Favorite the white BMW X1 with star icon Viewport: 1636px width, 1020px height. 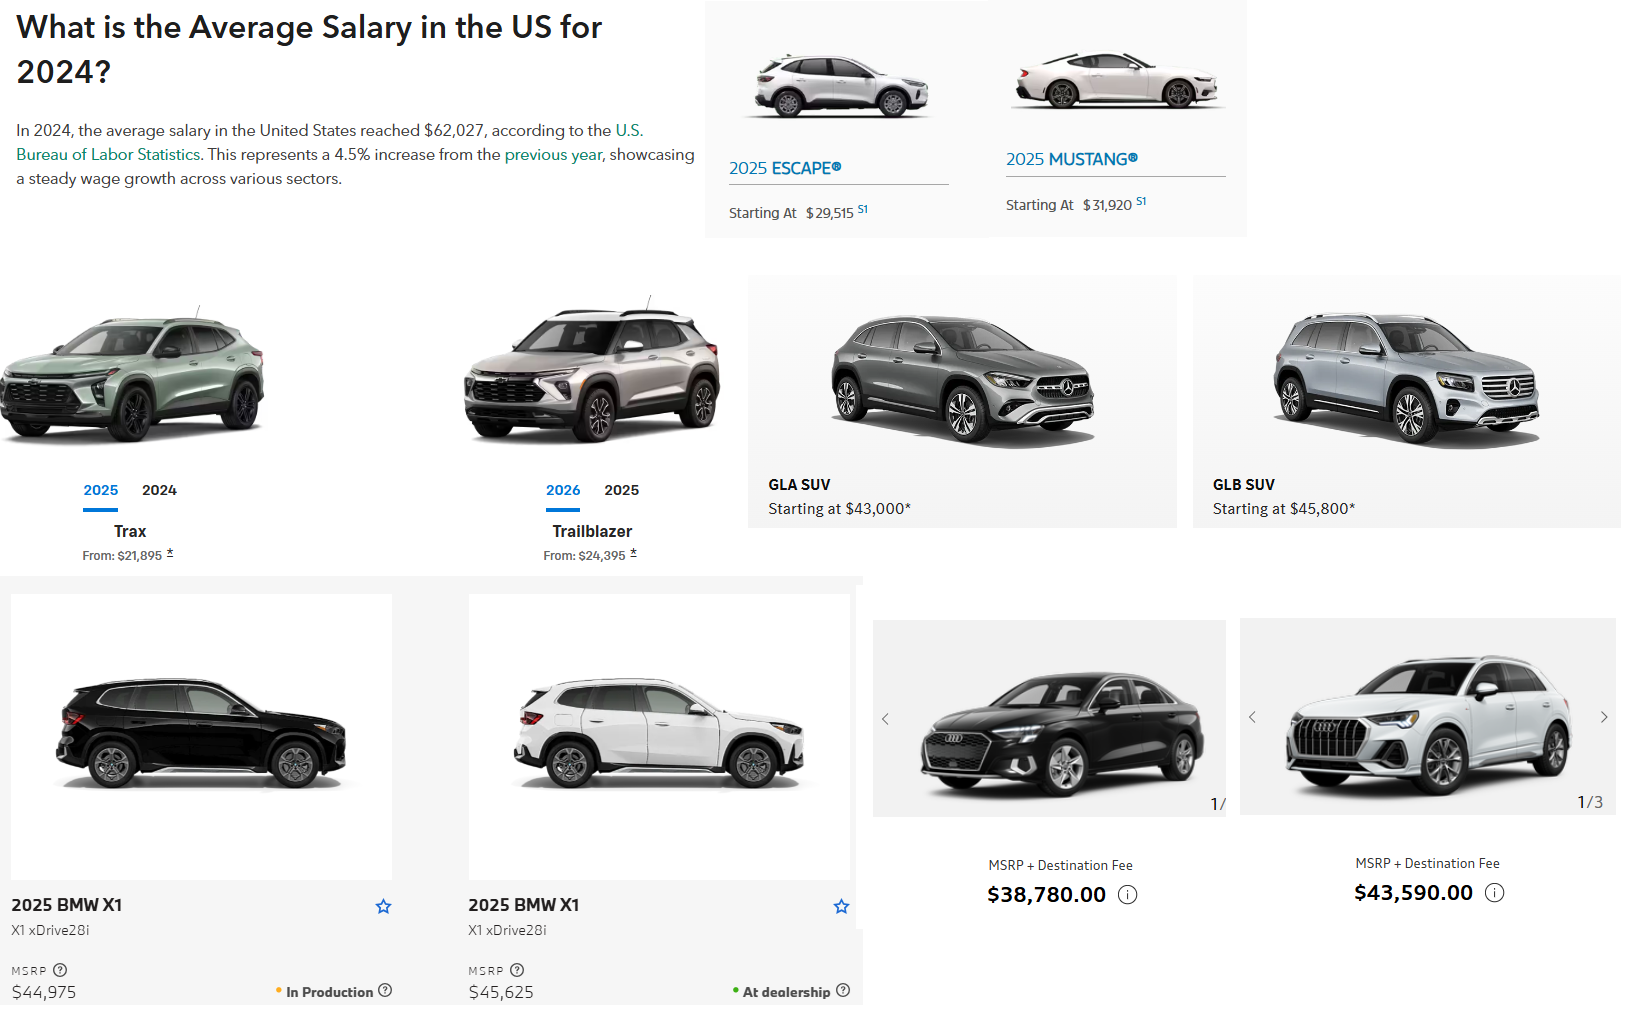pos(841,906)
